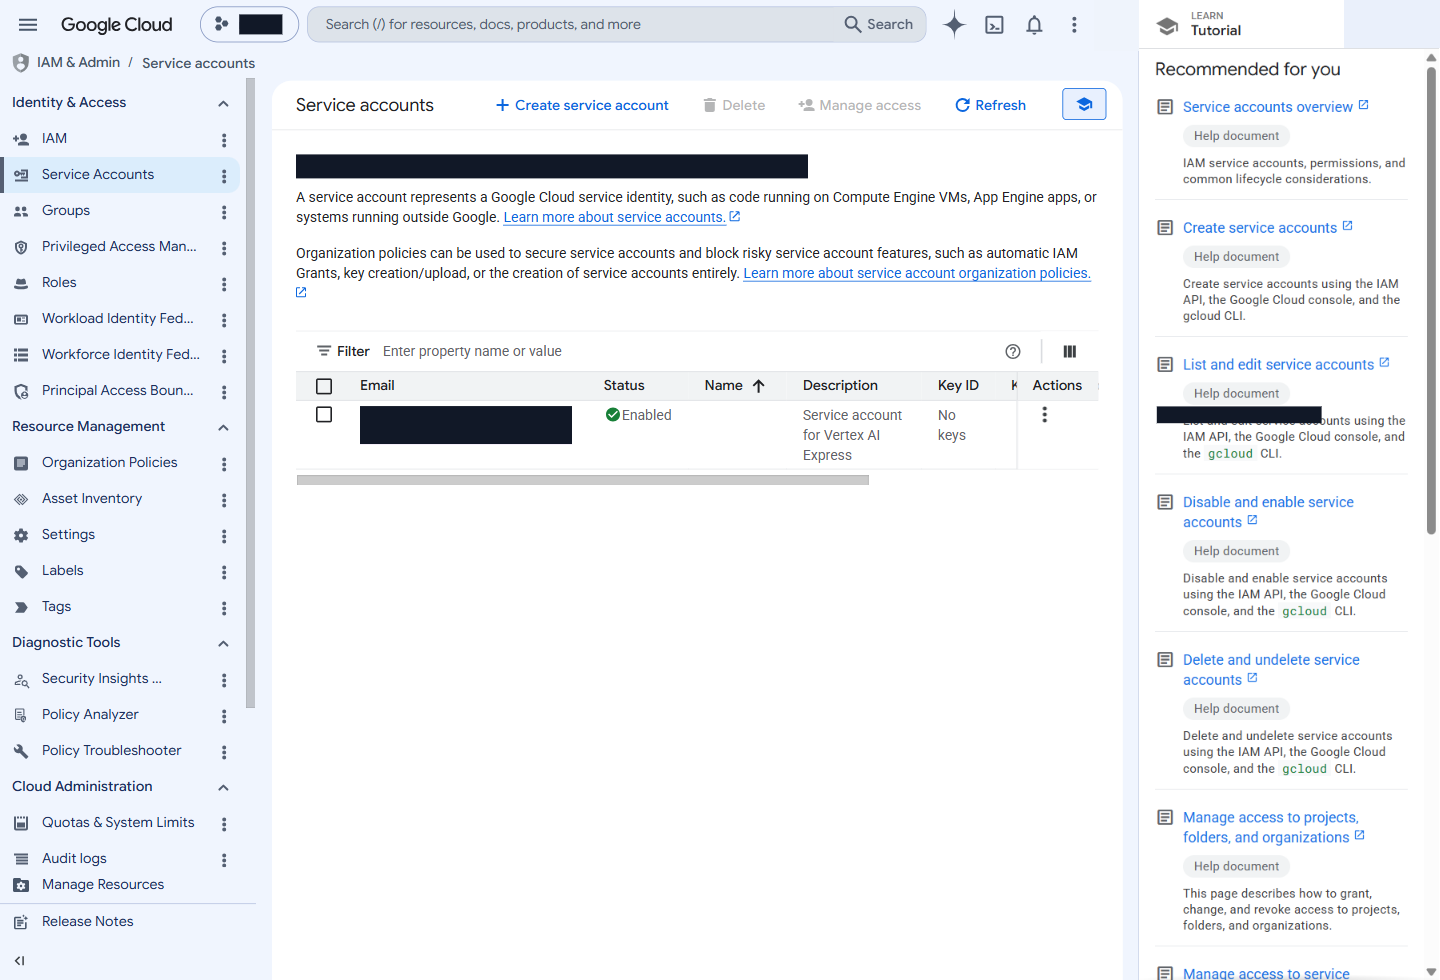The image size is (1440, 980).
Task: Open the more menu for Labels
Action: coord(224,572)
